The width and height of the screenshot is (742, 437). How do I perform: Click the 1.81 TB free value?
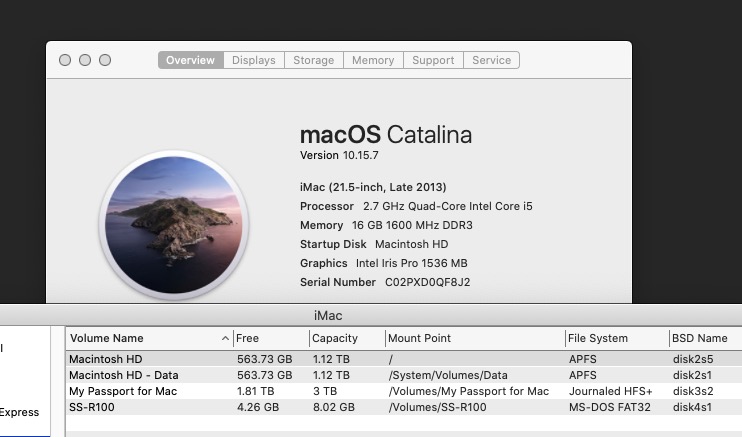(256, 391)
